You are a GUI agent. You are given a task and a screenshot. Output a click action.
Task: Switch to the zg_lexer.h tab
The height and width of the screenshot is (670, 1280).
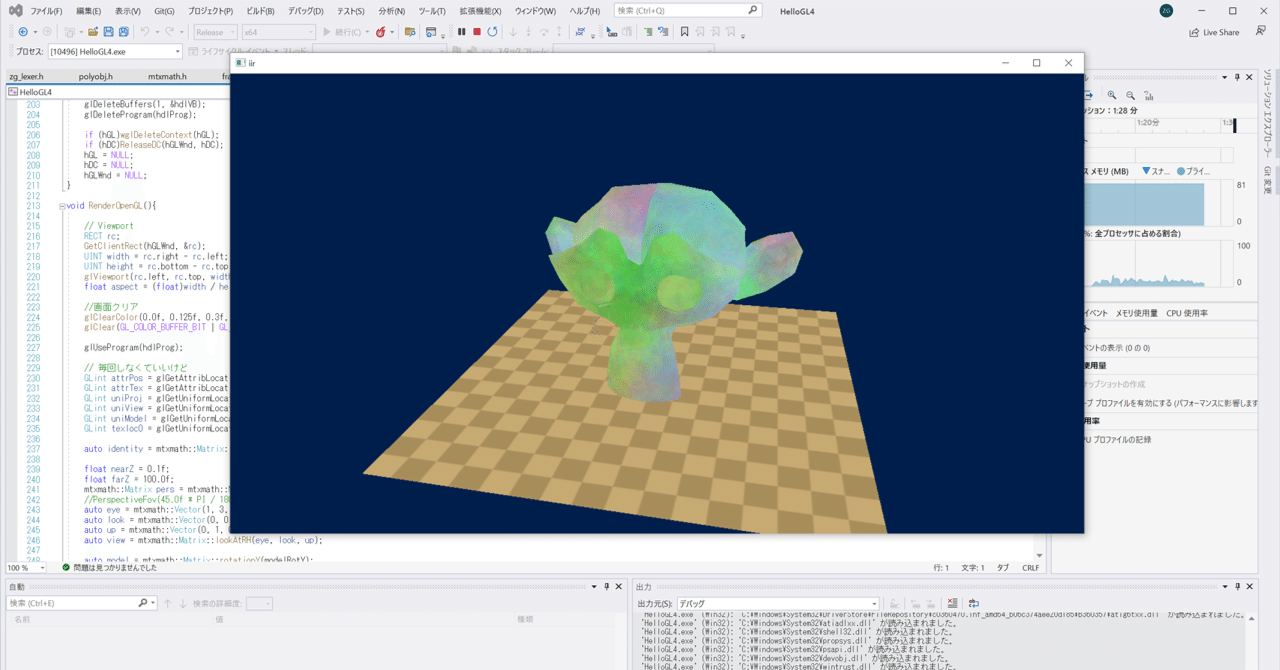coord(26,76)
